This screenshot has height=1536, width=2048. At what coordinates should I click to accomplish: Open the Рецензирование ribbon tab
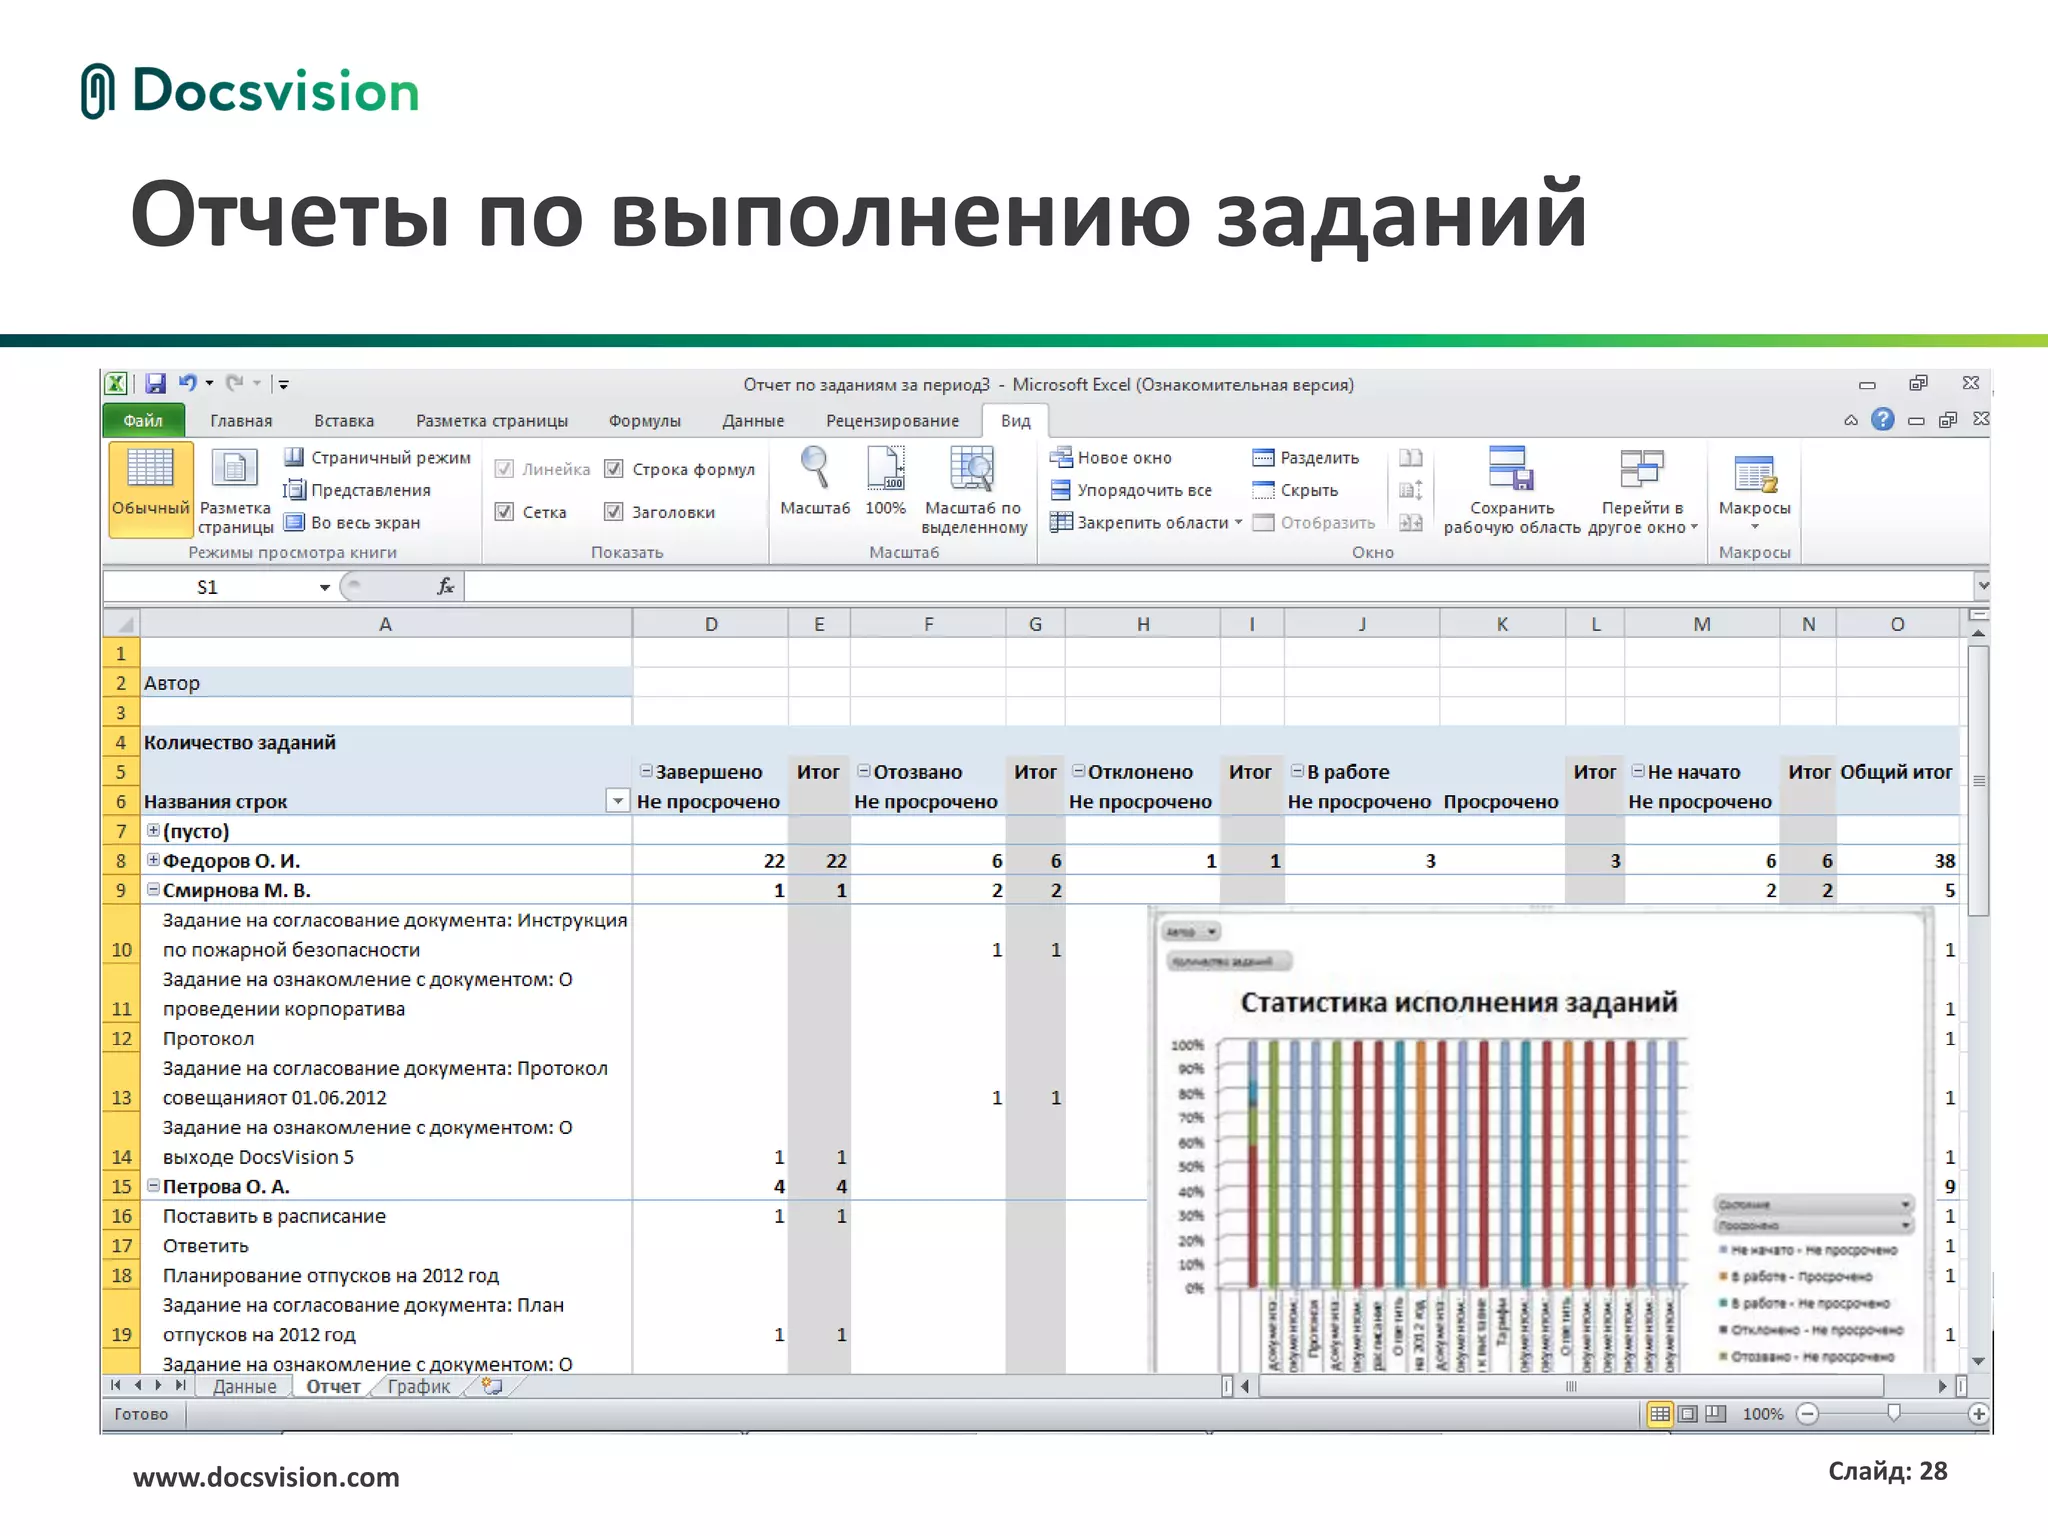point(892,421)
